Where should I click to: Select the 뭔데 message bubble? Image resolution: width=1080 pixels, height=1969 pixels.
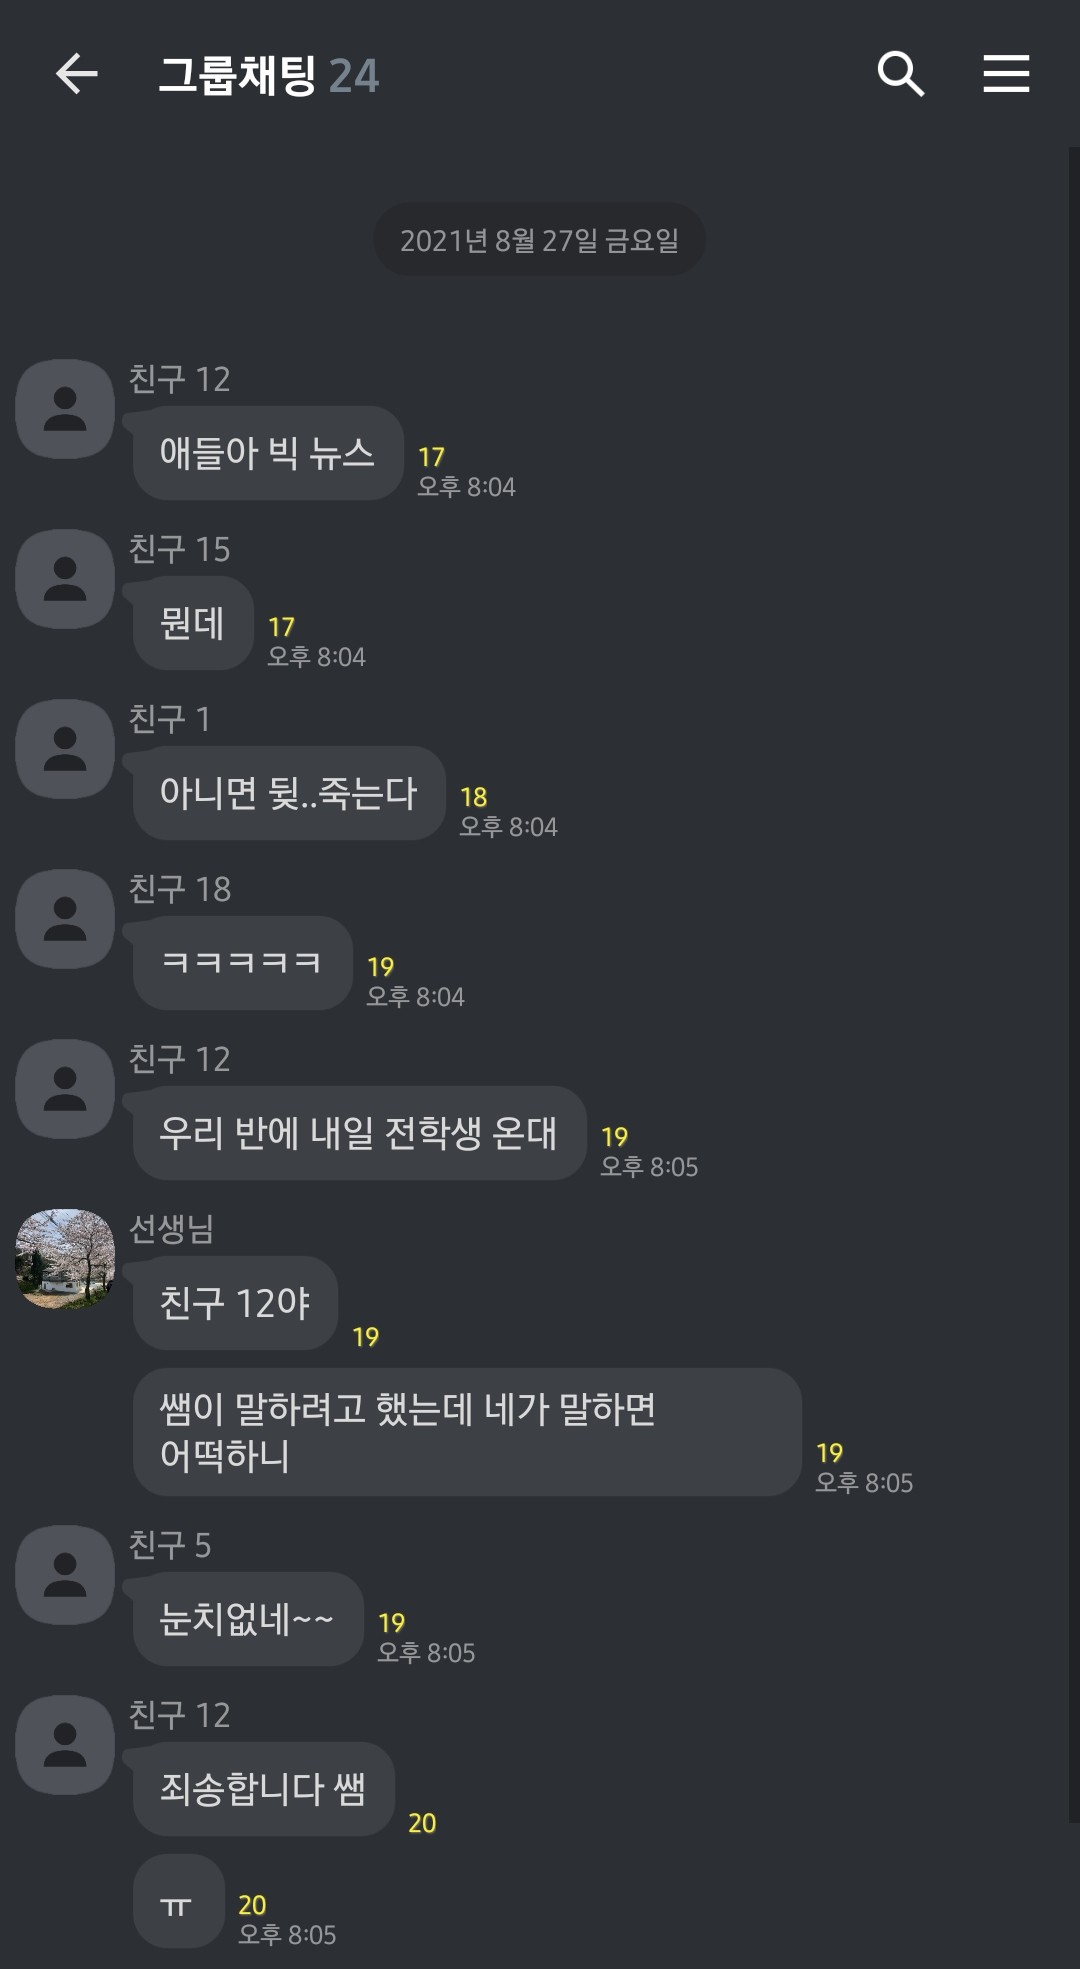(193, 623)
